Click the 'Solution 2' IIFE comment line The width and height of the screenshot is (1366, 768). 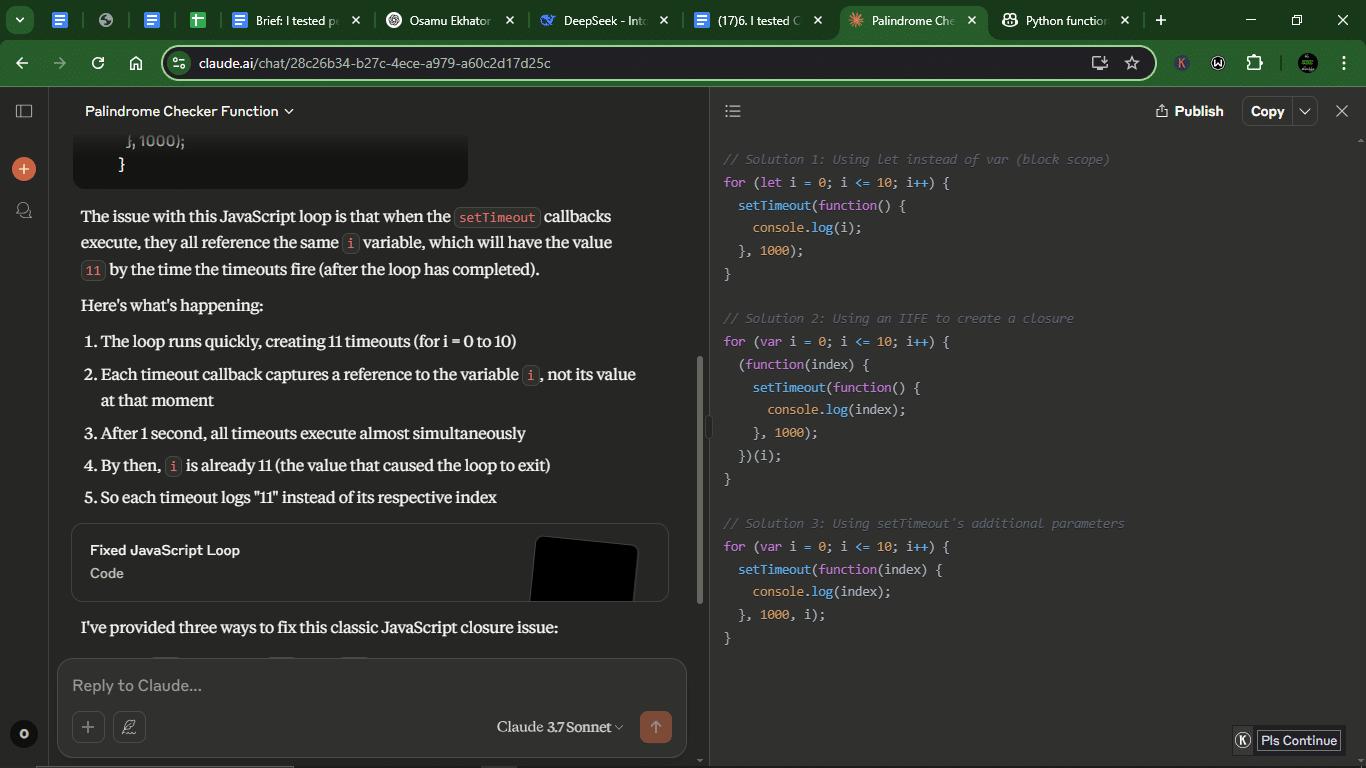coord(898,318)
